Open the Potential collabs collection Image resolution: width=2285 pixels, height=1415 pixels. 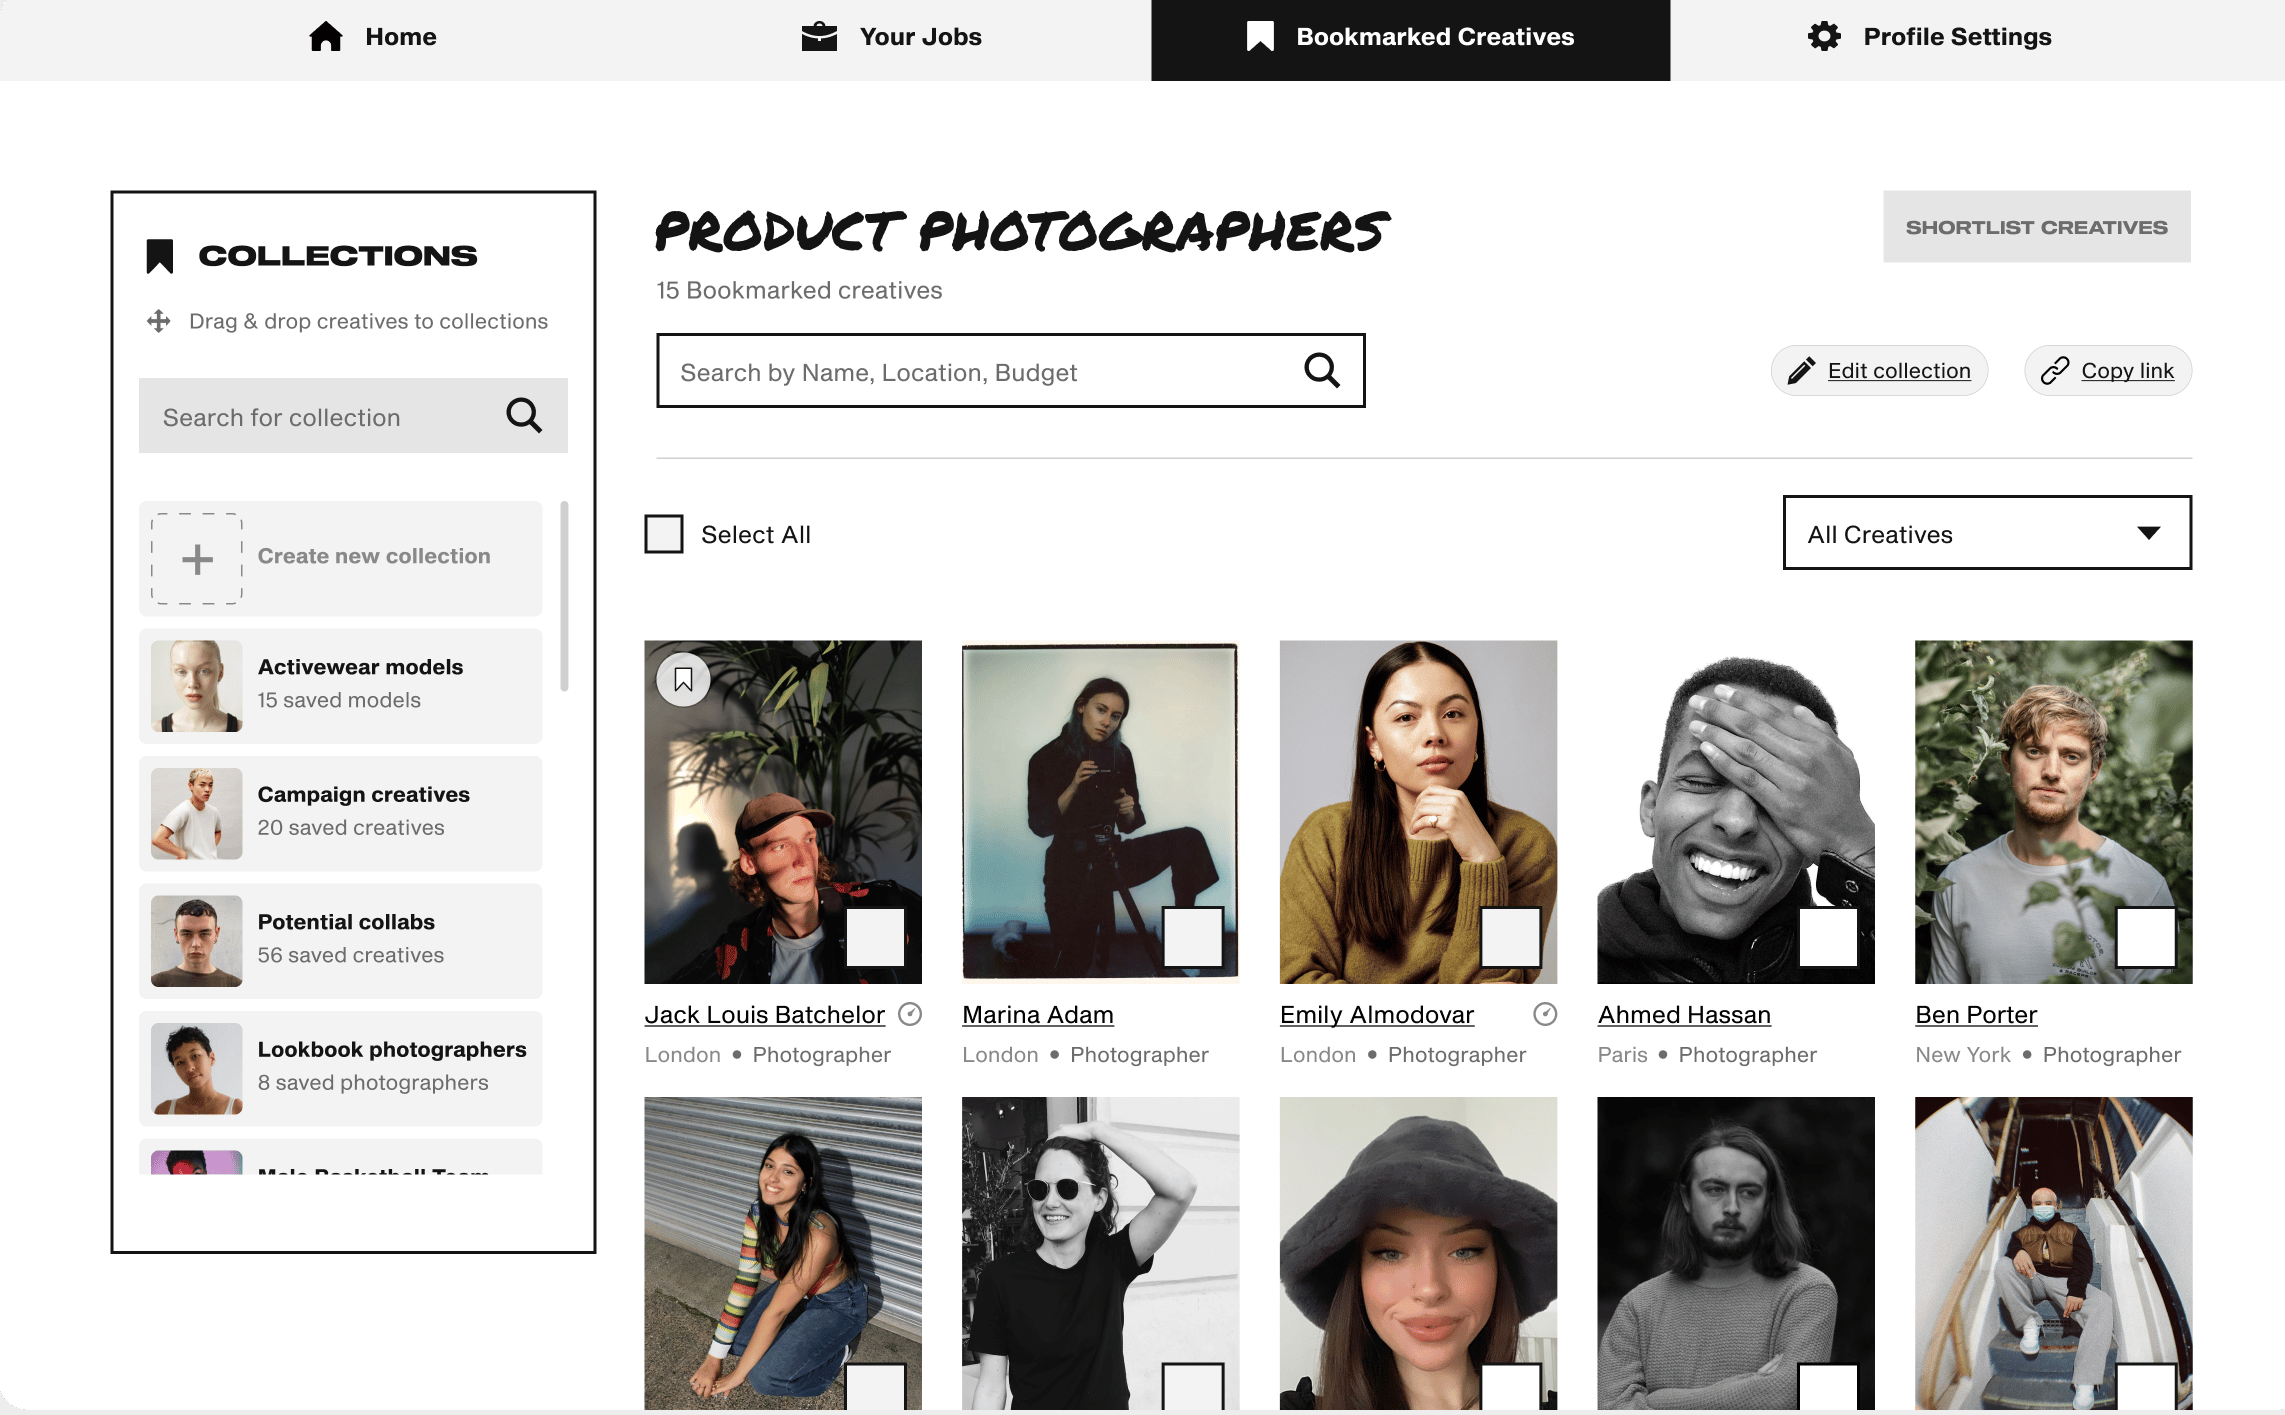click(341, 940)
